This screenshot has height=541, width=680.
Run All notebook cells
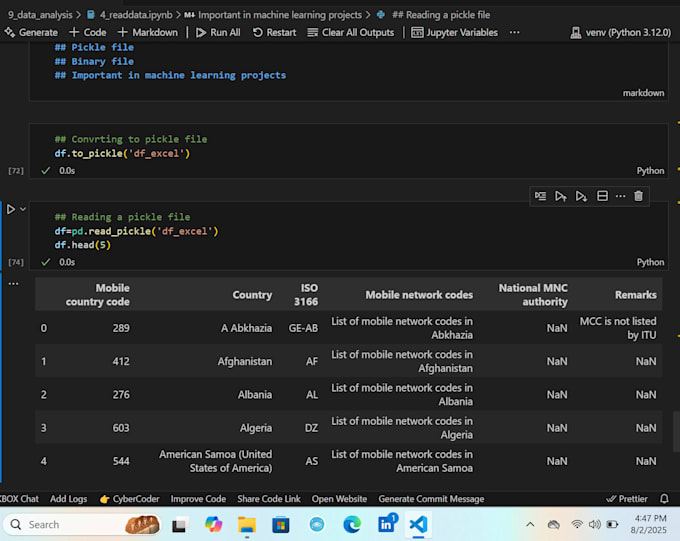click(x=218, y=33)
